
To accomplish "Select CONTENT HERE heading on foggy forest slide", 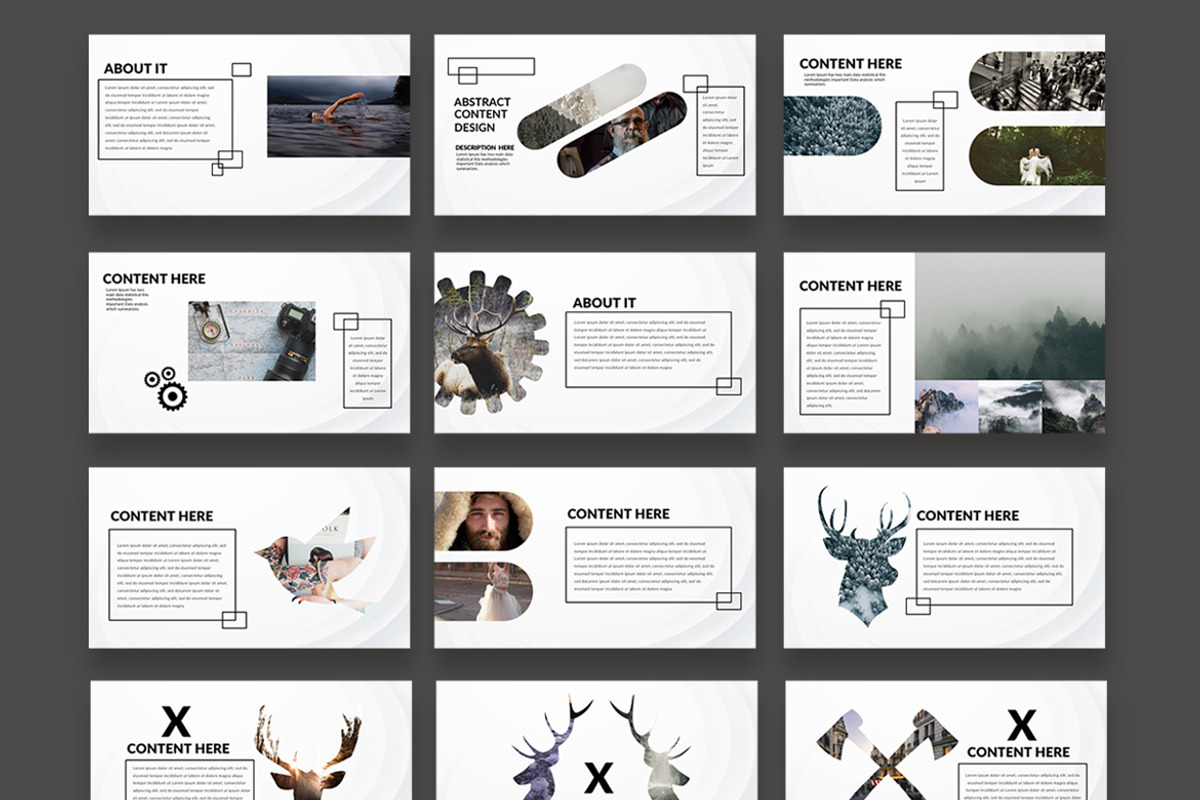I will click(x=851, y=286).
